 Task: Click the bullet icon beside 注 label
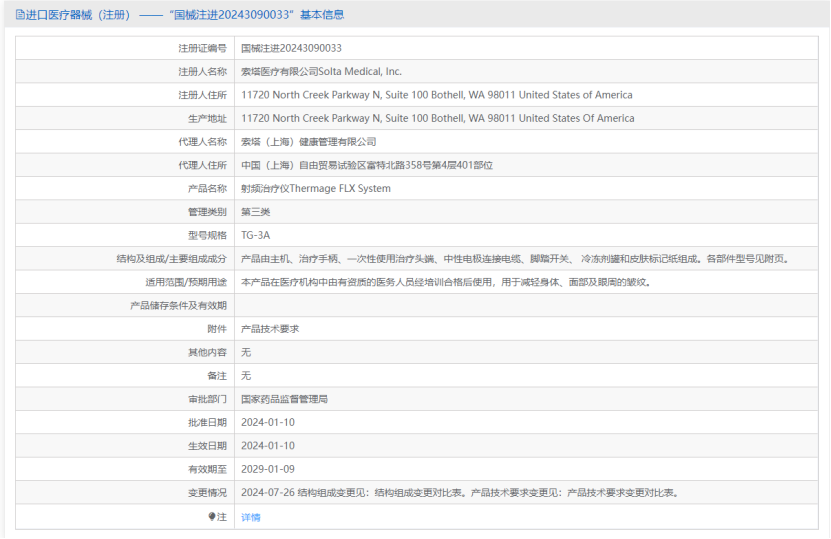click(212, 517)
